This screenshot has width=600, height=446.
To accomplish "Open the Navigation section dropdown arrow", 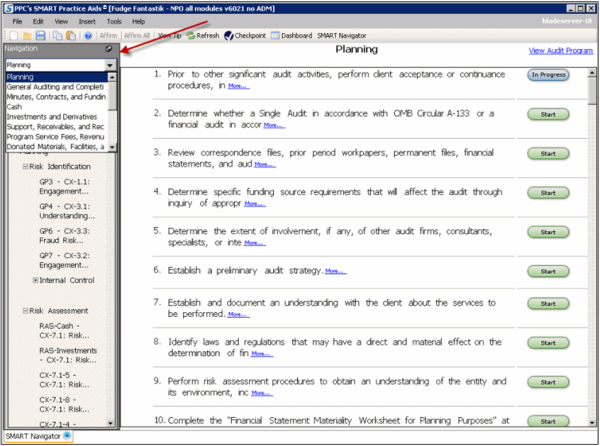I will [x=111, y=64].
